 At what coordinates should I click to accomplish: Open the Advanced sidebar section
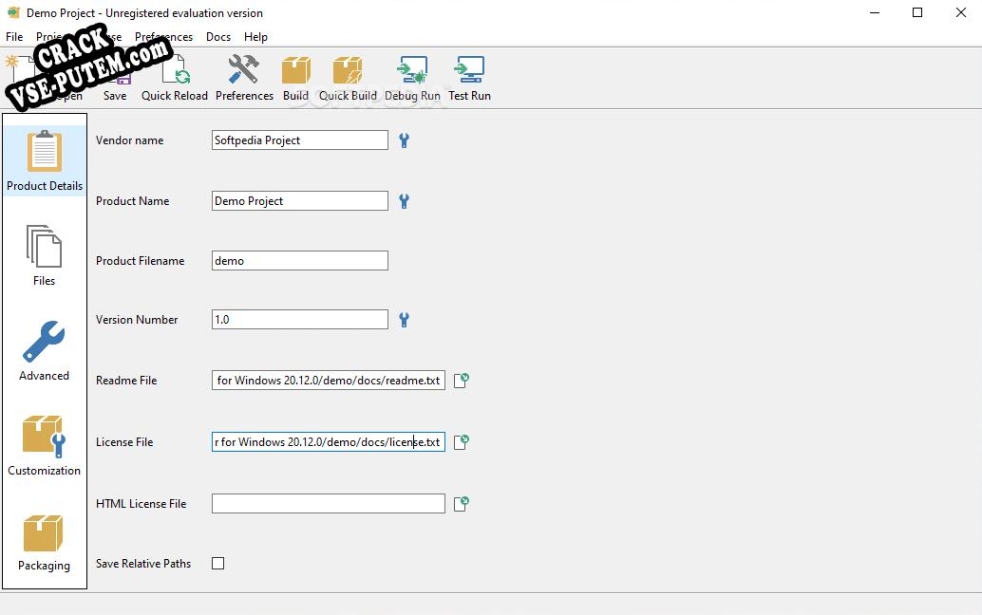click(x=44, y=351)
